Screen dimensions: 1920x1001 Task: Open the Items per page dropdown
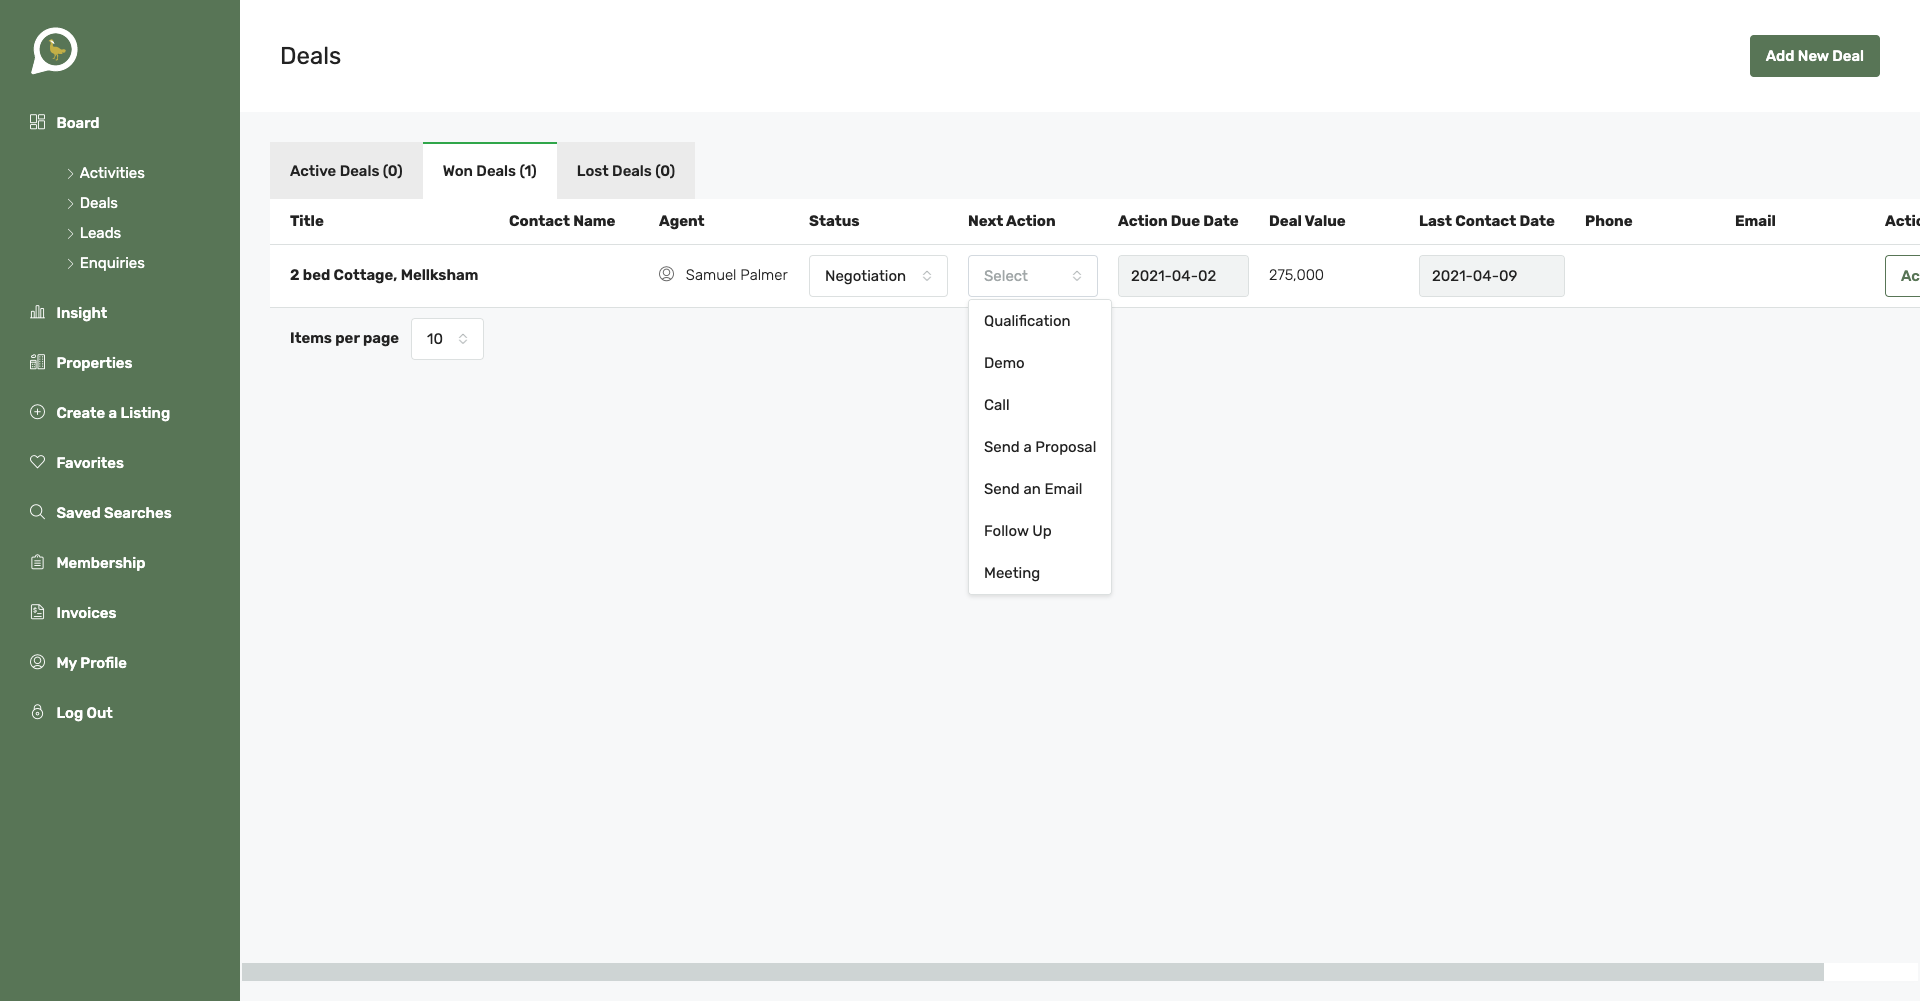[446, 339]
